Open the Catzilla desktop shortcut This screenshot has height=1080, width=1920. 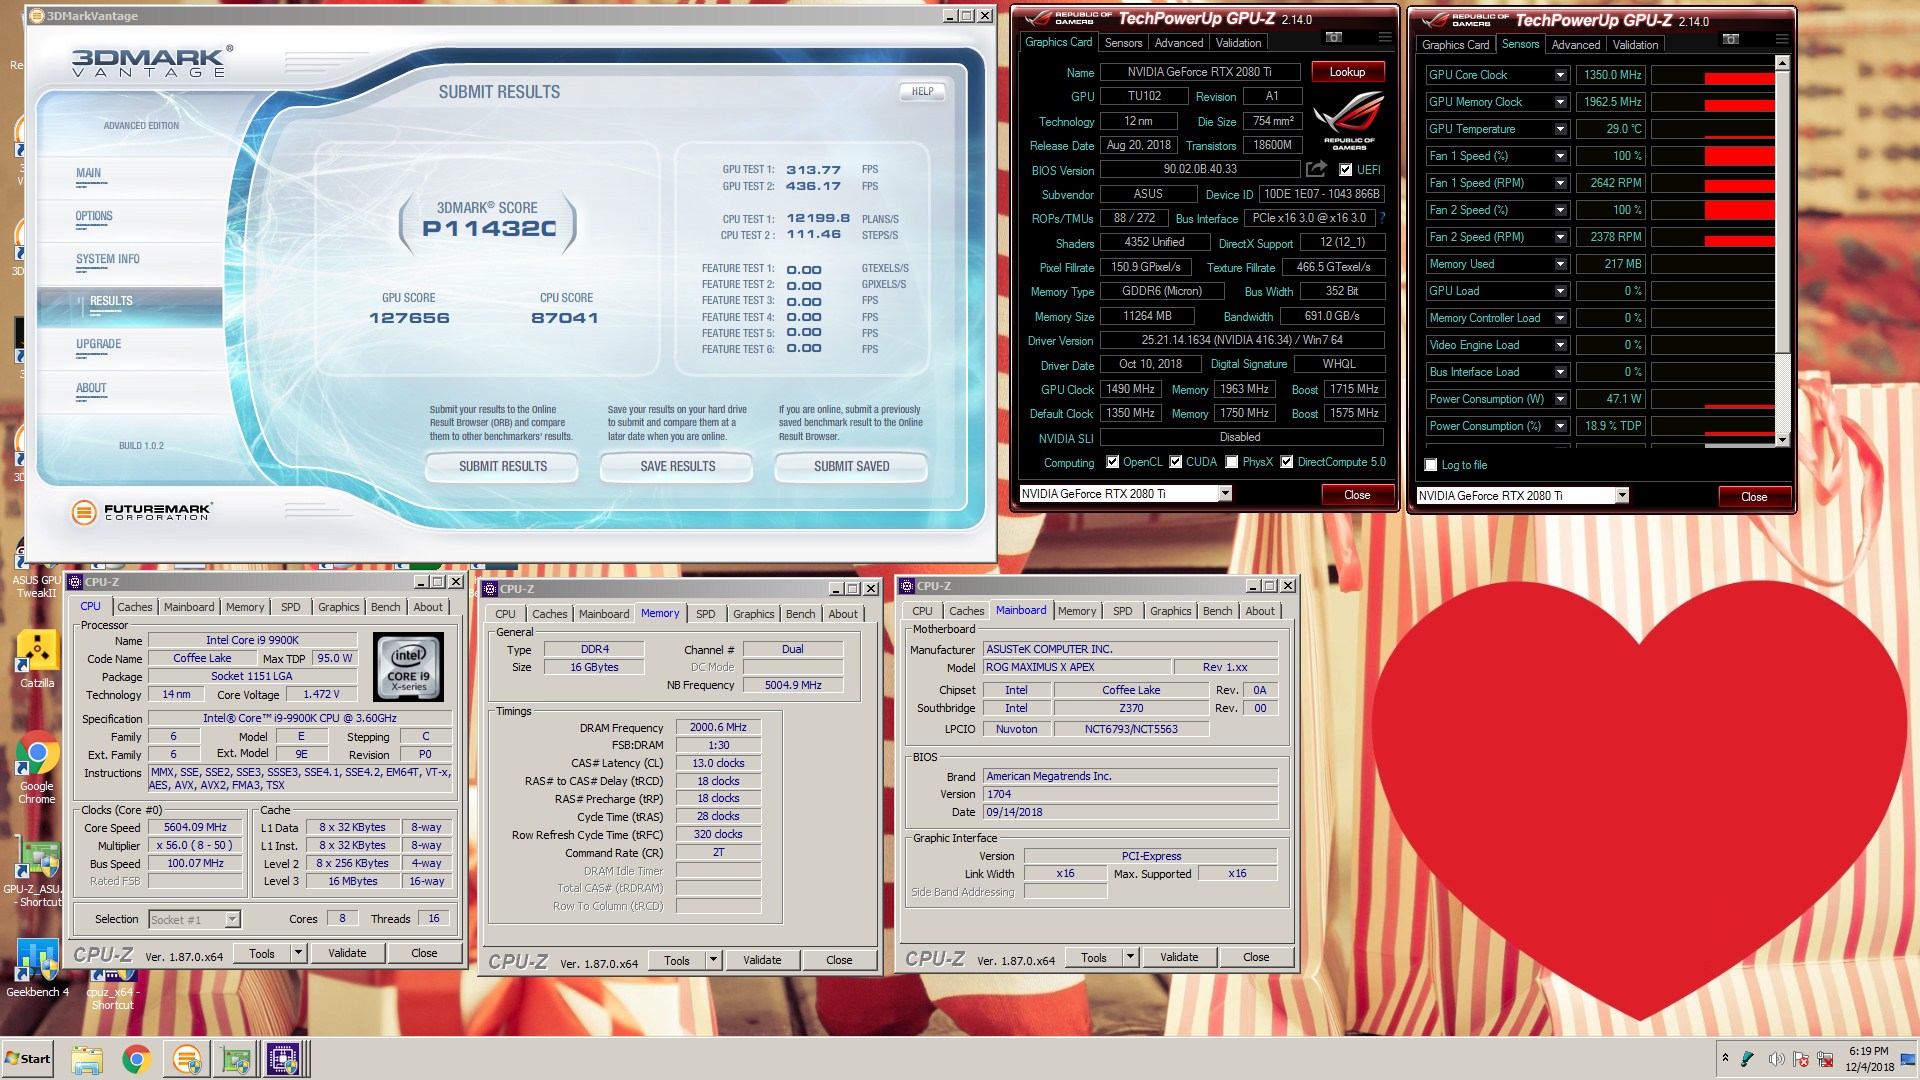[x=37, y=660]
